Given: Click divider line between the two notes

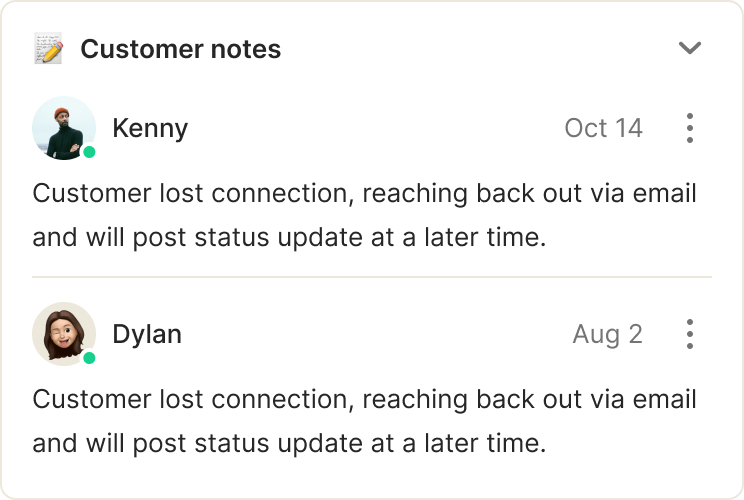Looking at the screenshot, I should 371,276.
